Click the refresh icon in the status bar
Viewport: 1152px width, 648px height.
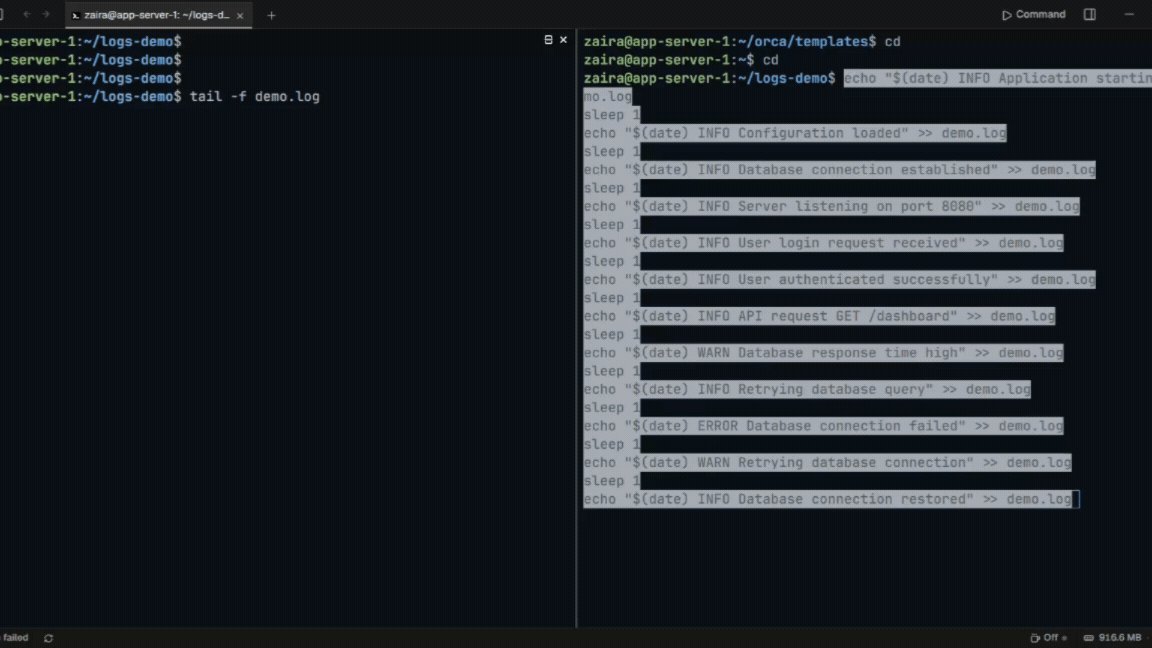pos(48,638)
